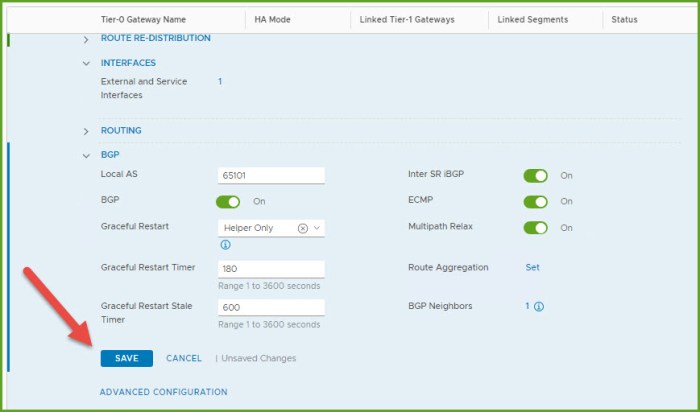Toggle the BGP switch off
This screenshot has width=700, height=412.
point(228,201)
